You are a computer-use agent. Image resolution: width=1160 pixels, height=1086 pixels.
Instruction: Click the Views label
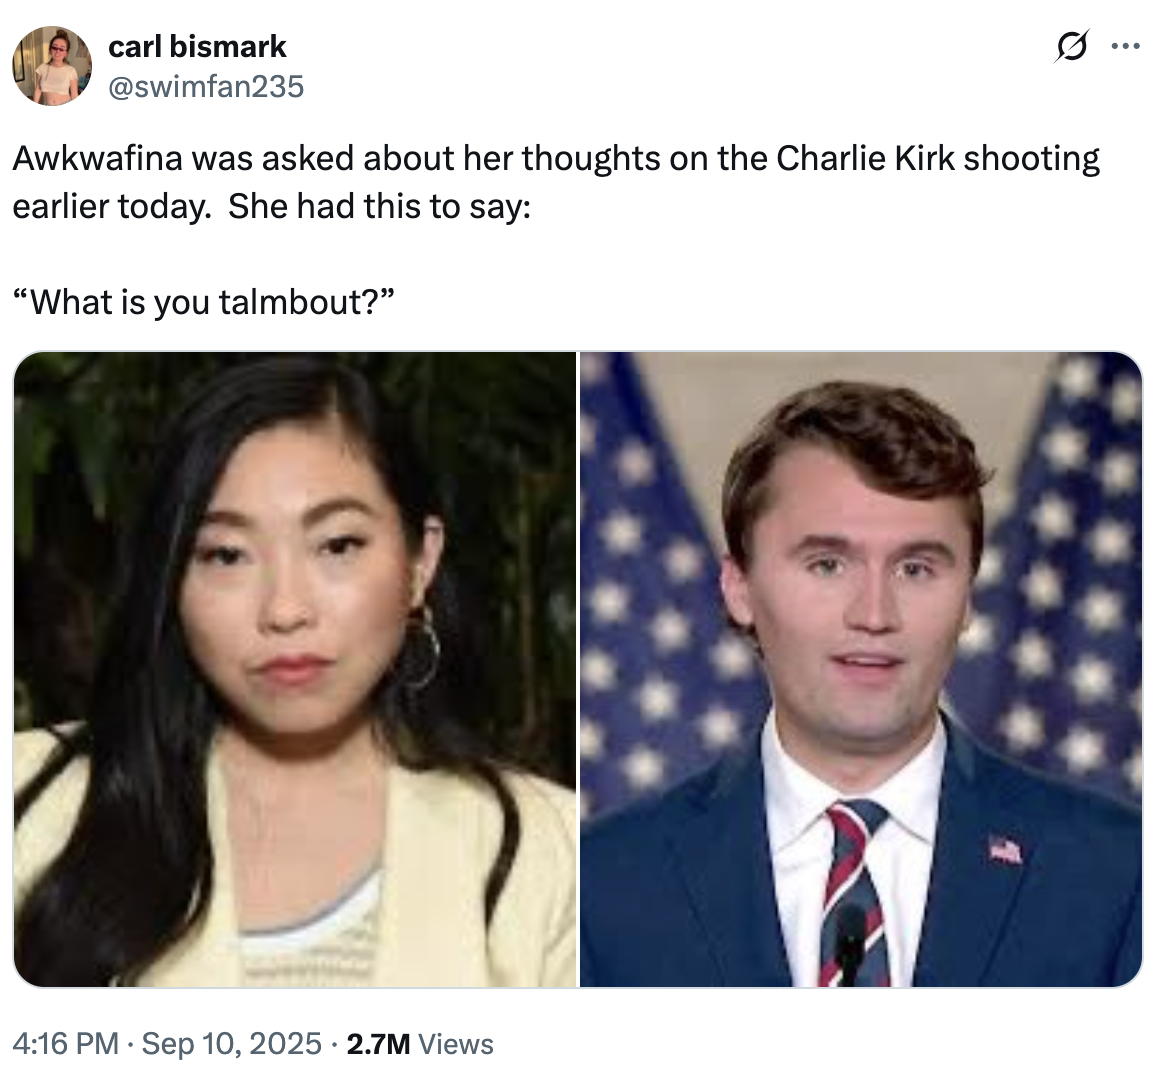click(456, 1044)
